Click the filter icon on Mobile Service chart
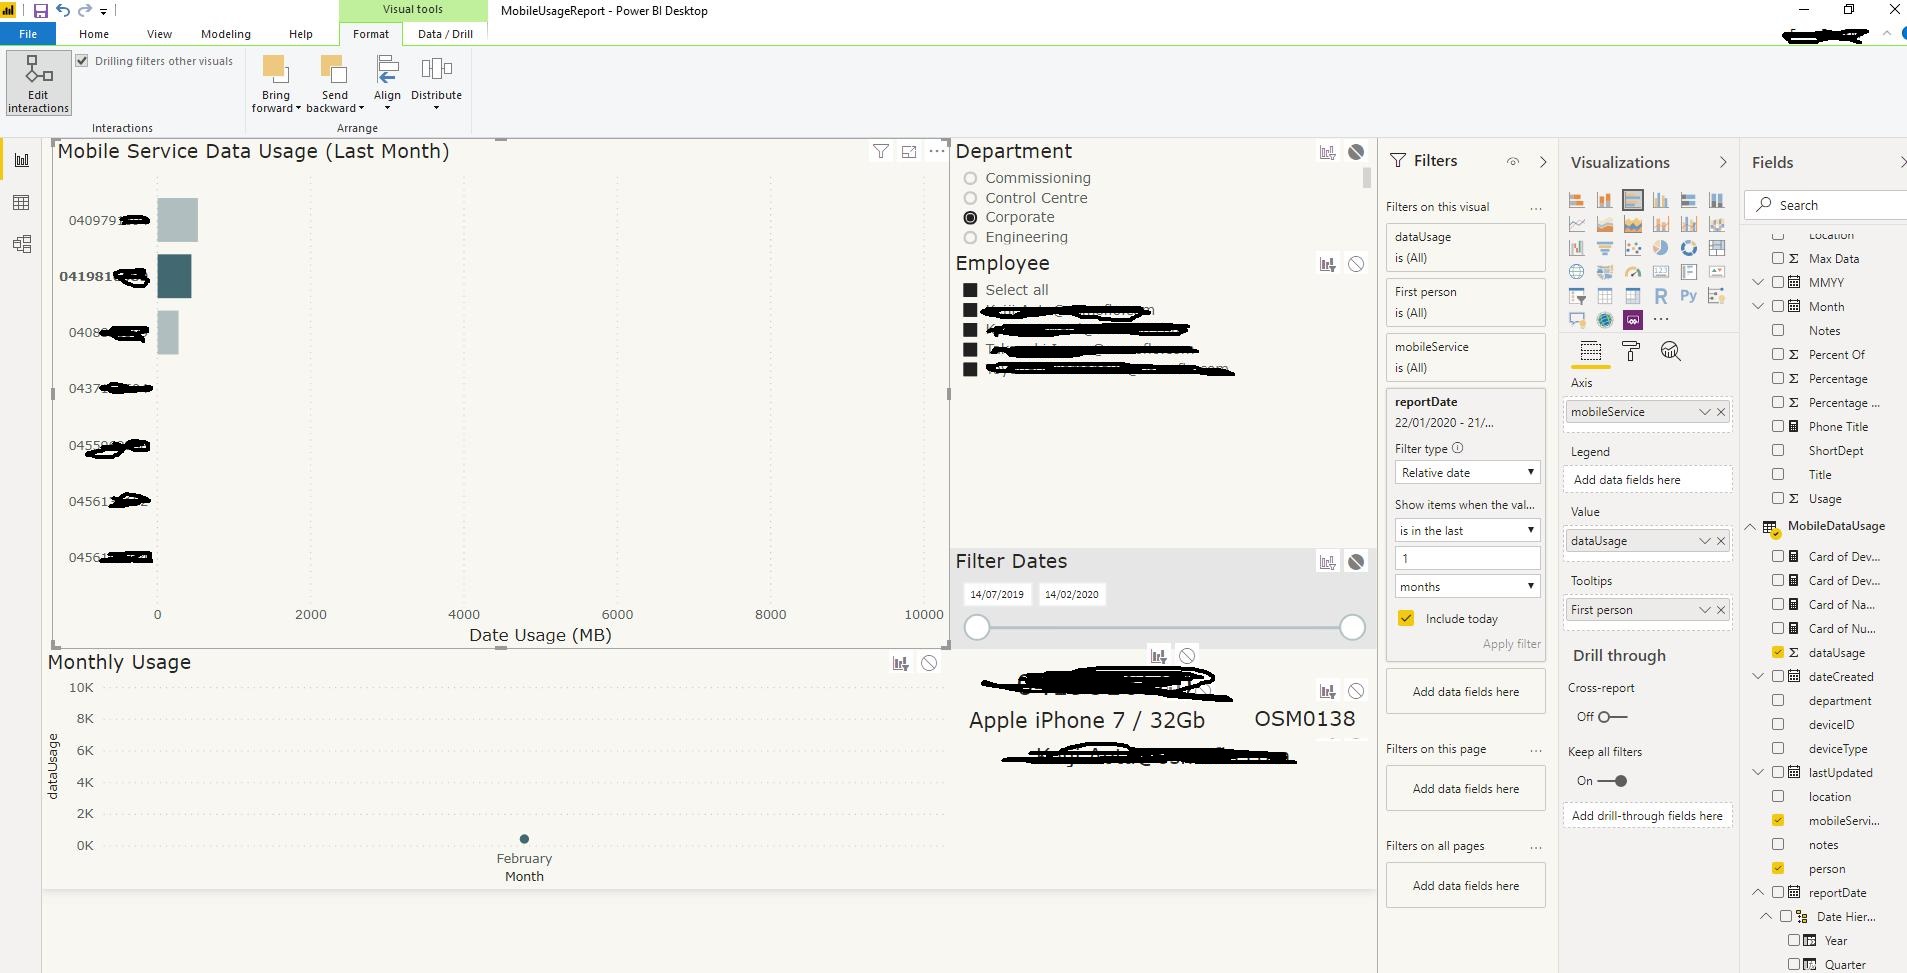The width and height of the screenshot is (1907, 973). [881, 152]
